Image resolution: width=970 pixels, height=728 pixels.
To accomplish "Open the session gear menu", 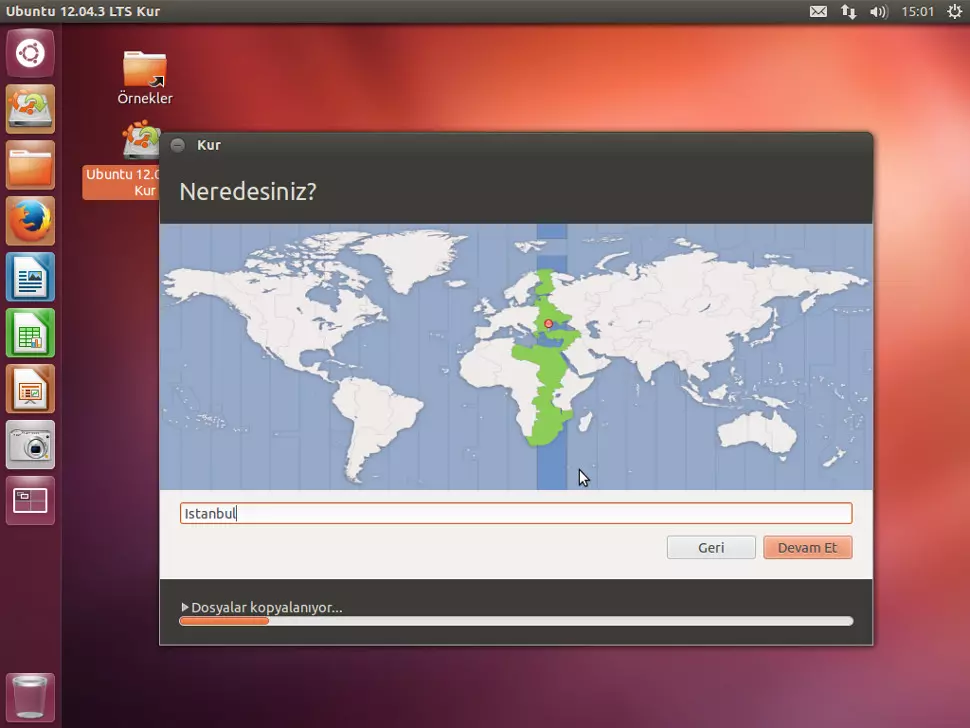I will (955, 11).
